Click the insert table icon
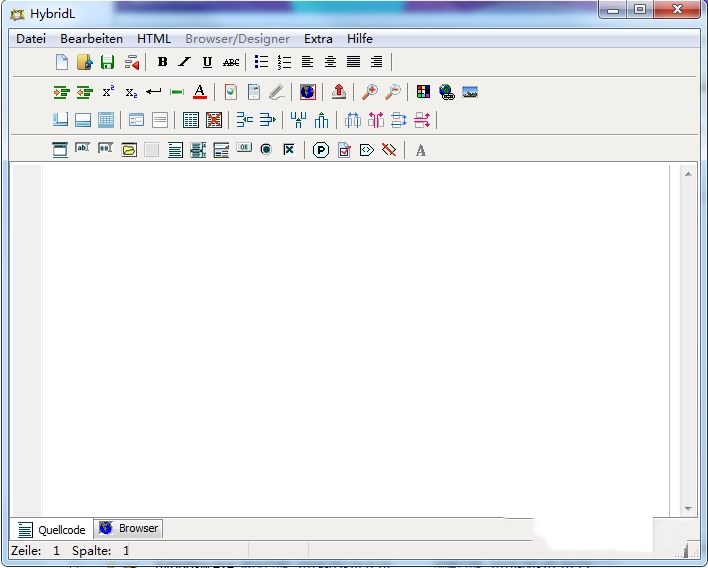Image resolution: width=708 pixels, height=568 pixels. 191,120
